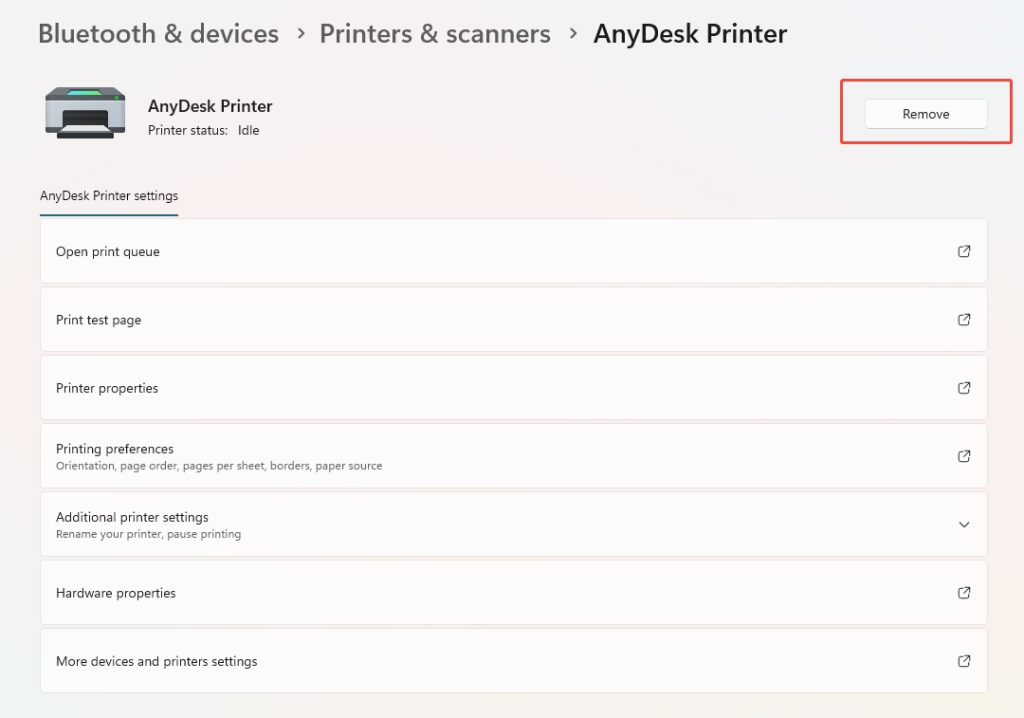Select the AnyDesk Printer settings tab
Image resolution: width=1024 pixels, height=718 pixels.
click(x=108, y=196)
